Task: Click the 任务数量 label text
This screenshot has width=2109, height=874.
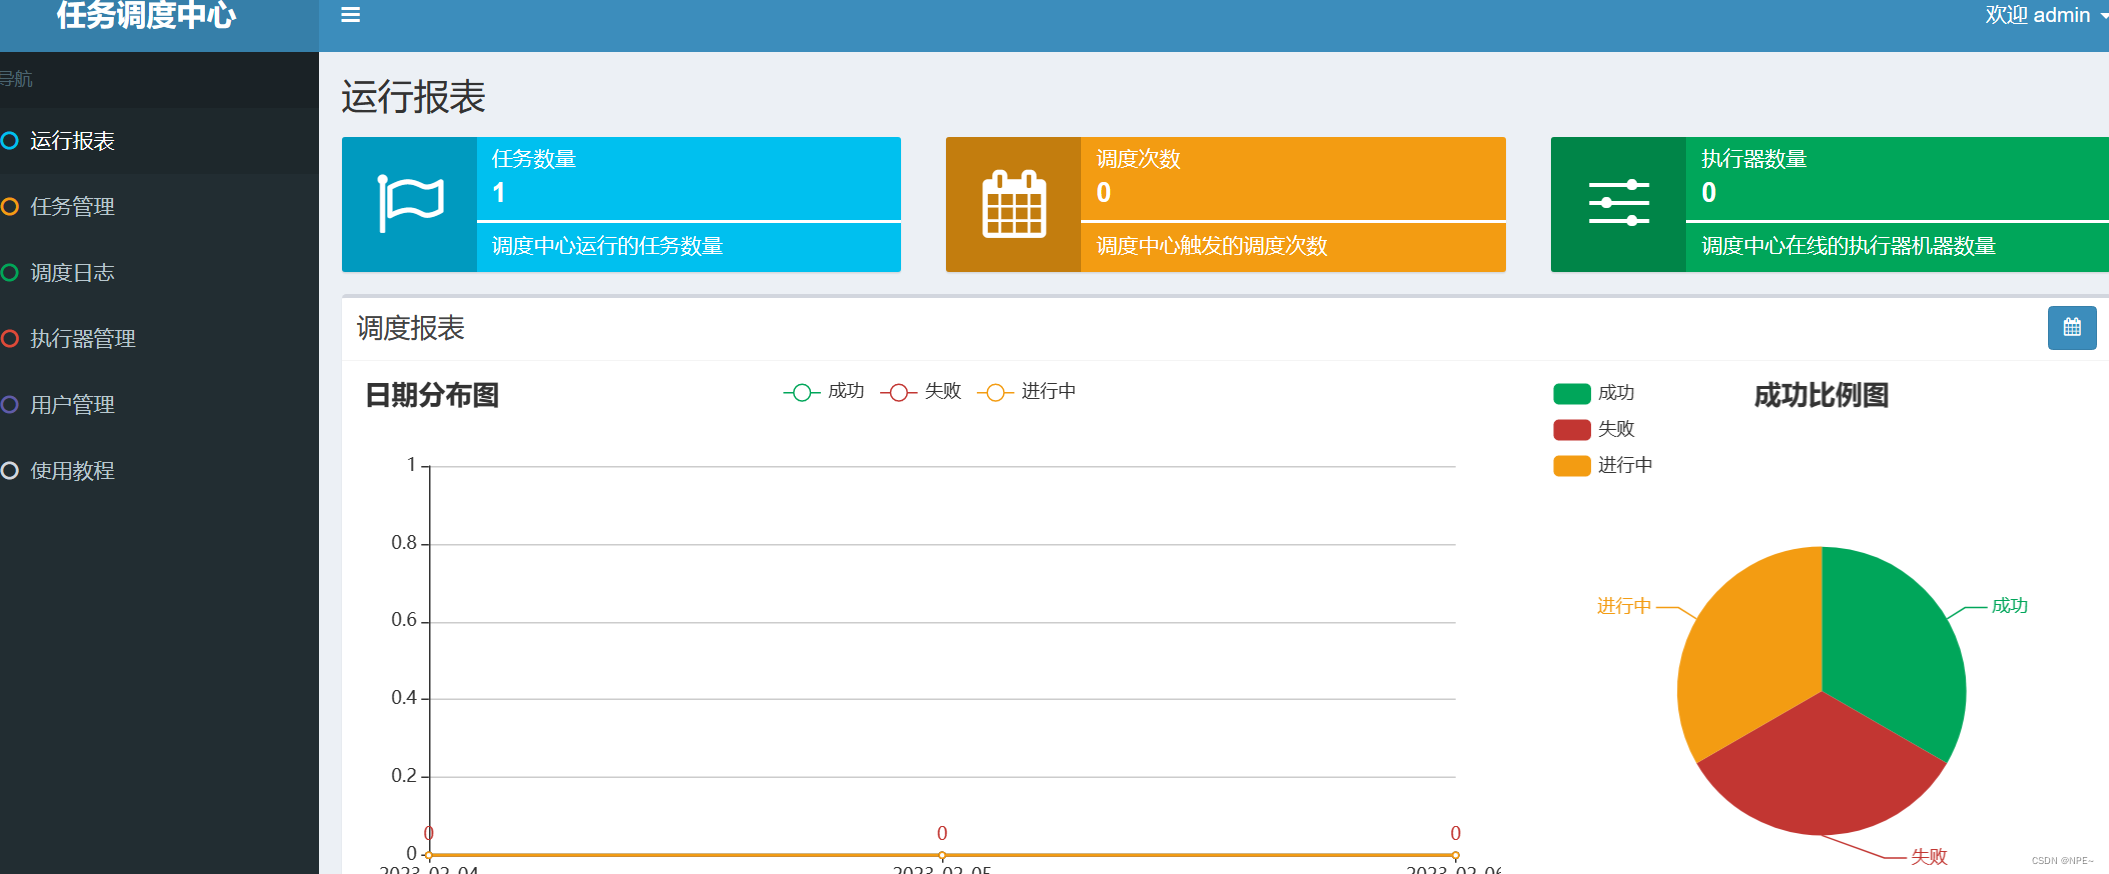Action: click(x=534, y=159)
